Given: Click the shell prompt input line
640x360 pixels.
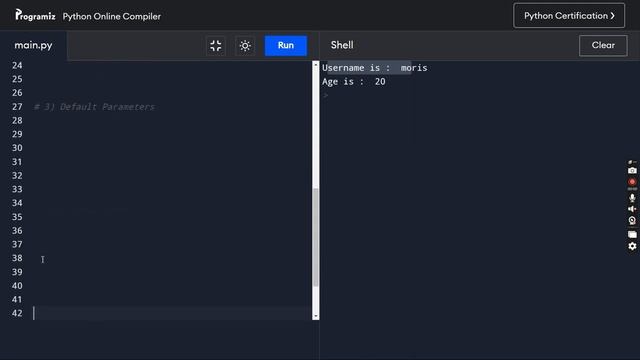Looking at the screenshot, I should coord(326,96).
